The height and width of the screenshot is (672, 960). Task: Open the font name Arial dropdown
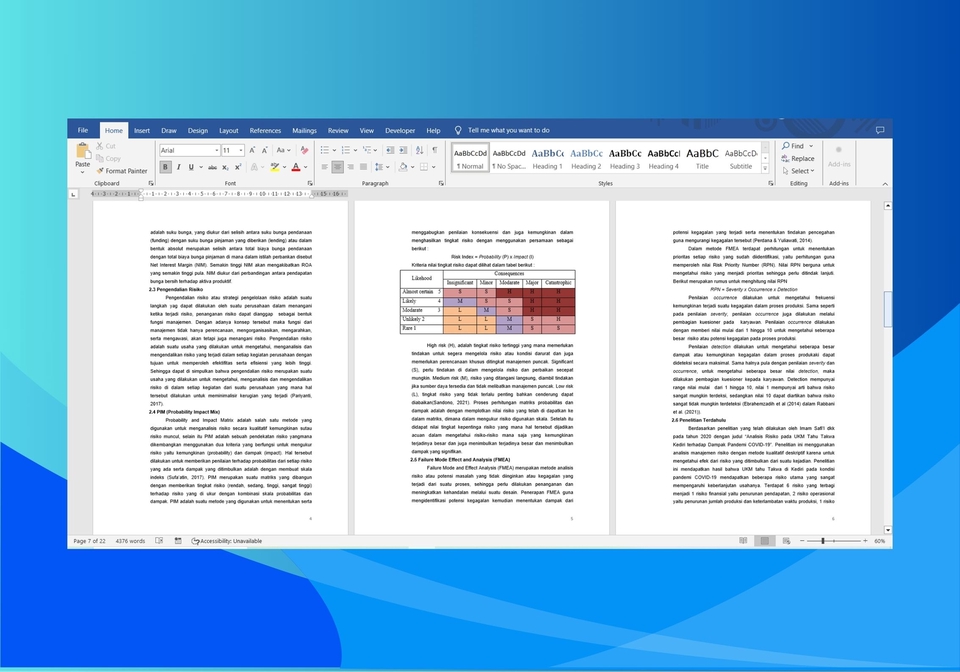coord(217,151)
